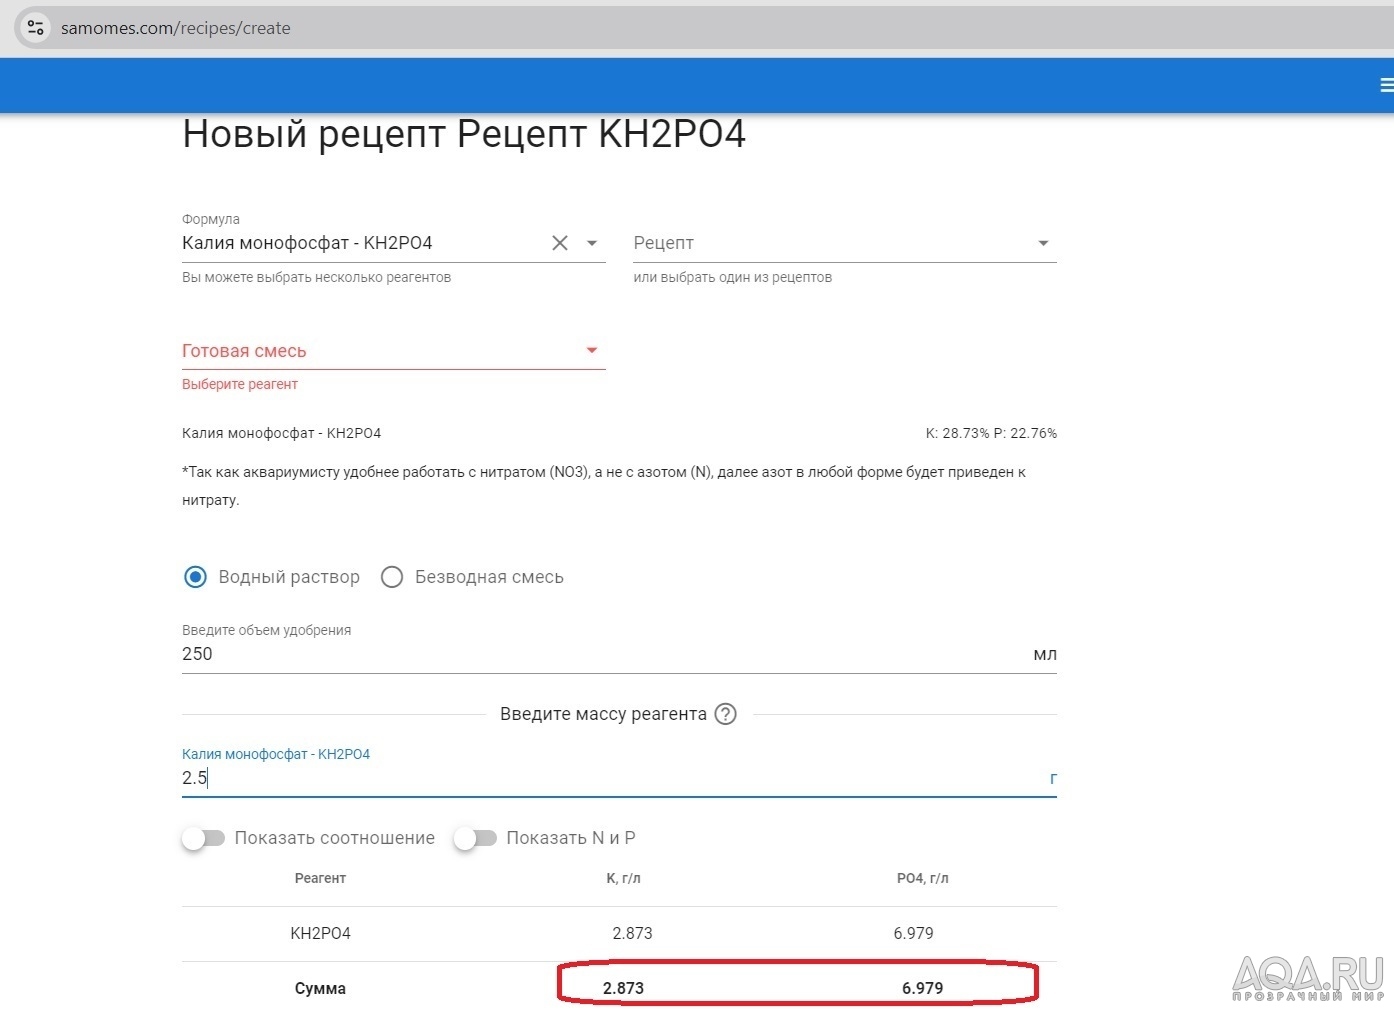Click the мл unit label
Image resolution: width=1394 pixels, height=1011 pixels.
[x=1045, y=654]
